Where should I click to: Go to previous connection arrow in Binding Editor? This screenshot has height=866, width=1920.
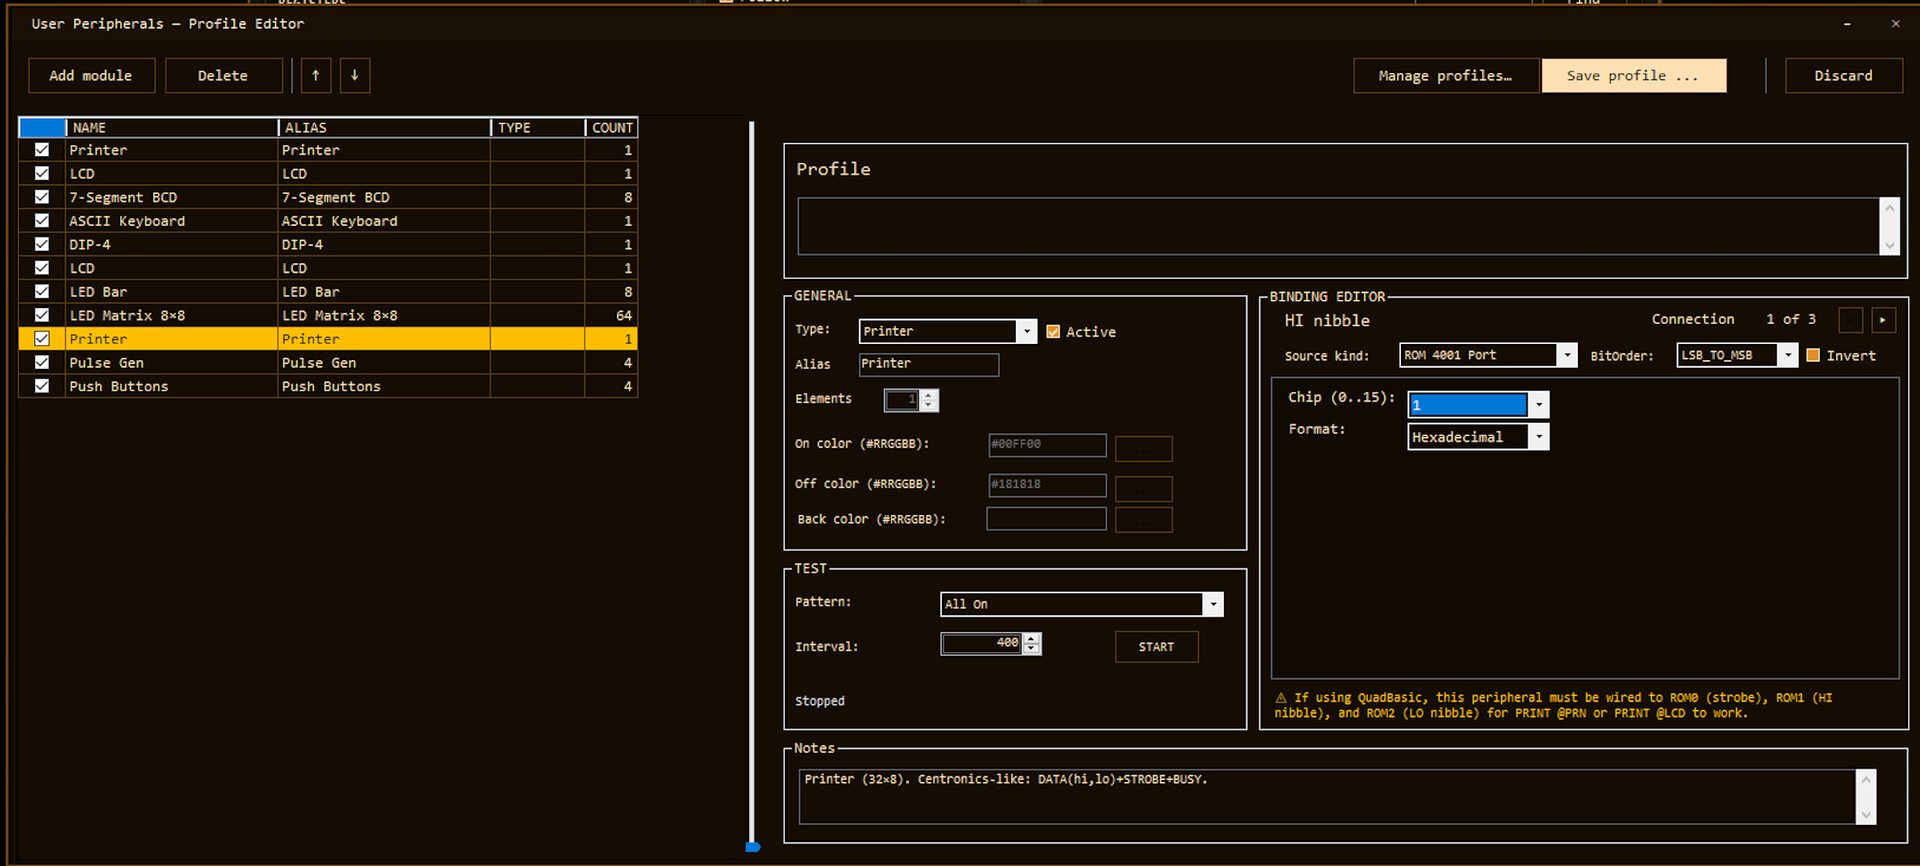1851,320
